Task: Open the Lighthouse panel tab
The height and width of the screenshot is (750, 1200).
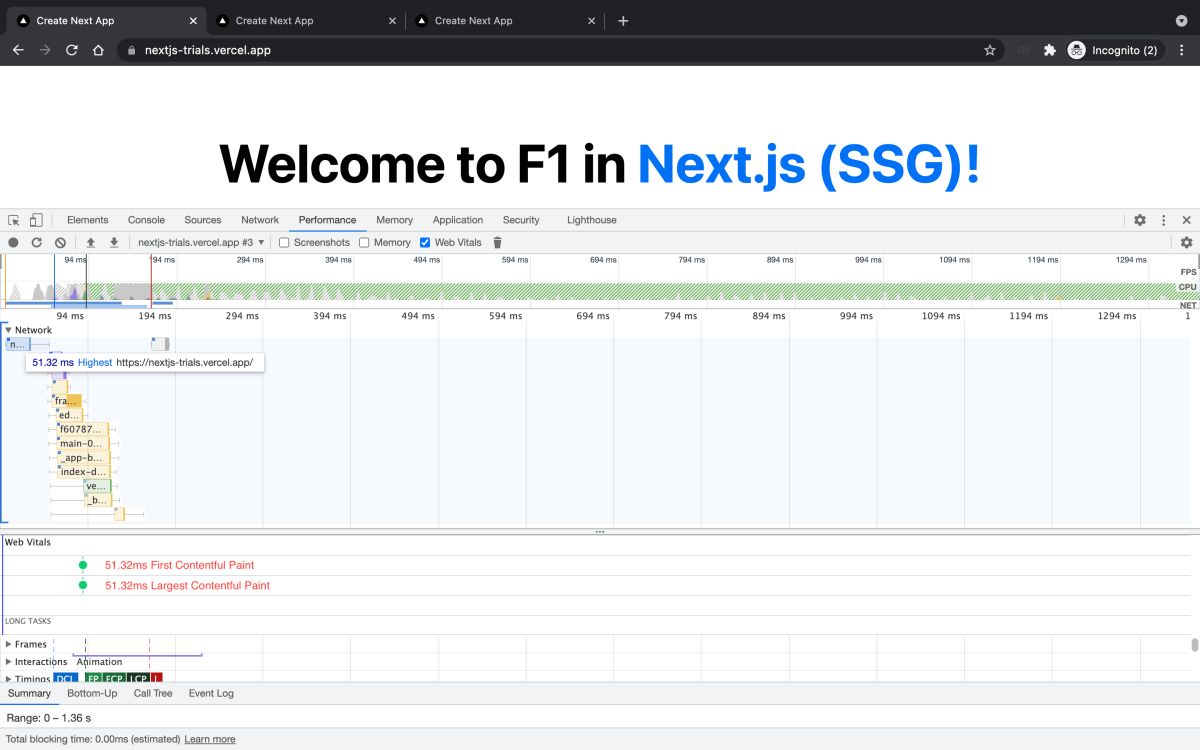Action: point(592,220)
